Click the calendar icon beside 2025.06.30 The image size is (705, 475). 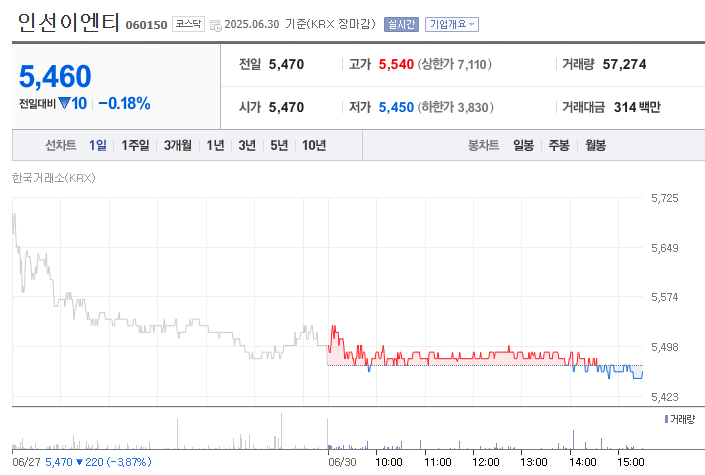click(x=216, y=25)
